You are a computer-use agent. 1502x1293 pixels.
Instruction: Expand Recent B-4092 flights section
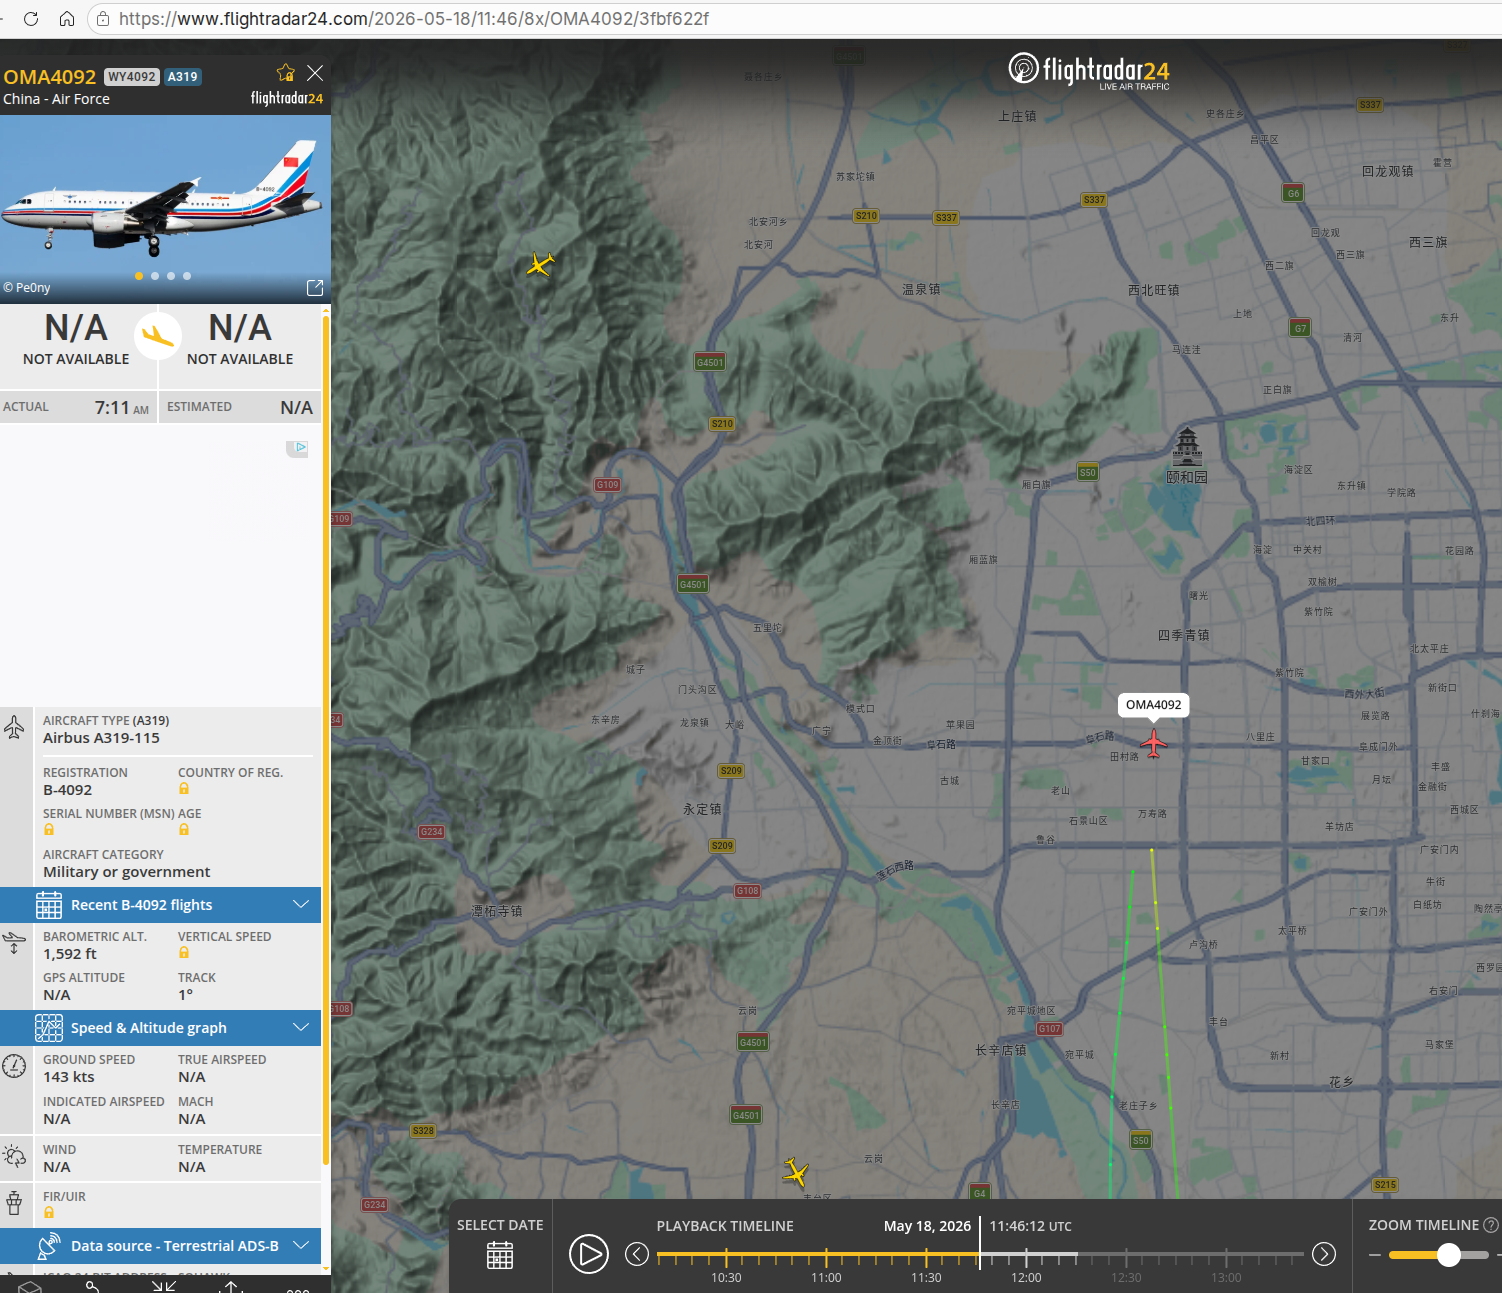pos(160,905)
